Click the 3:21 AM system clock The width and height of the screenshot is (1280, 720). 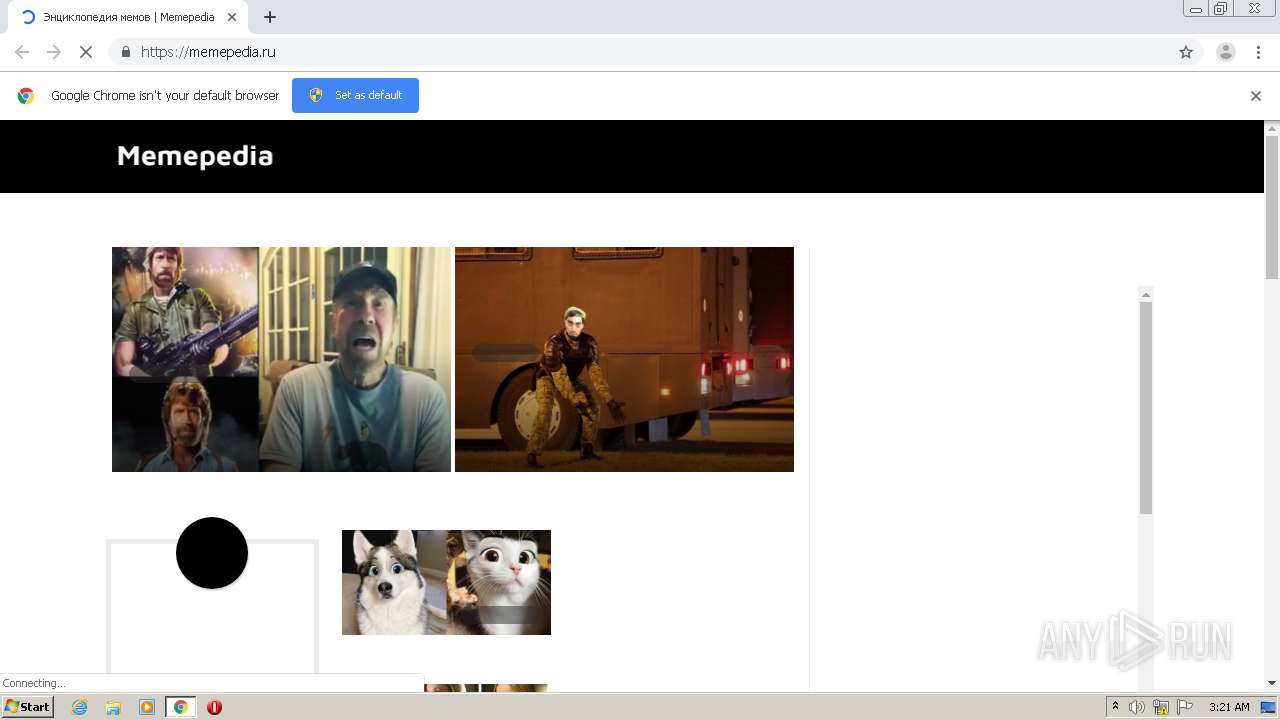point(1229,707)
